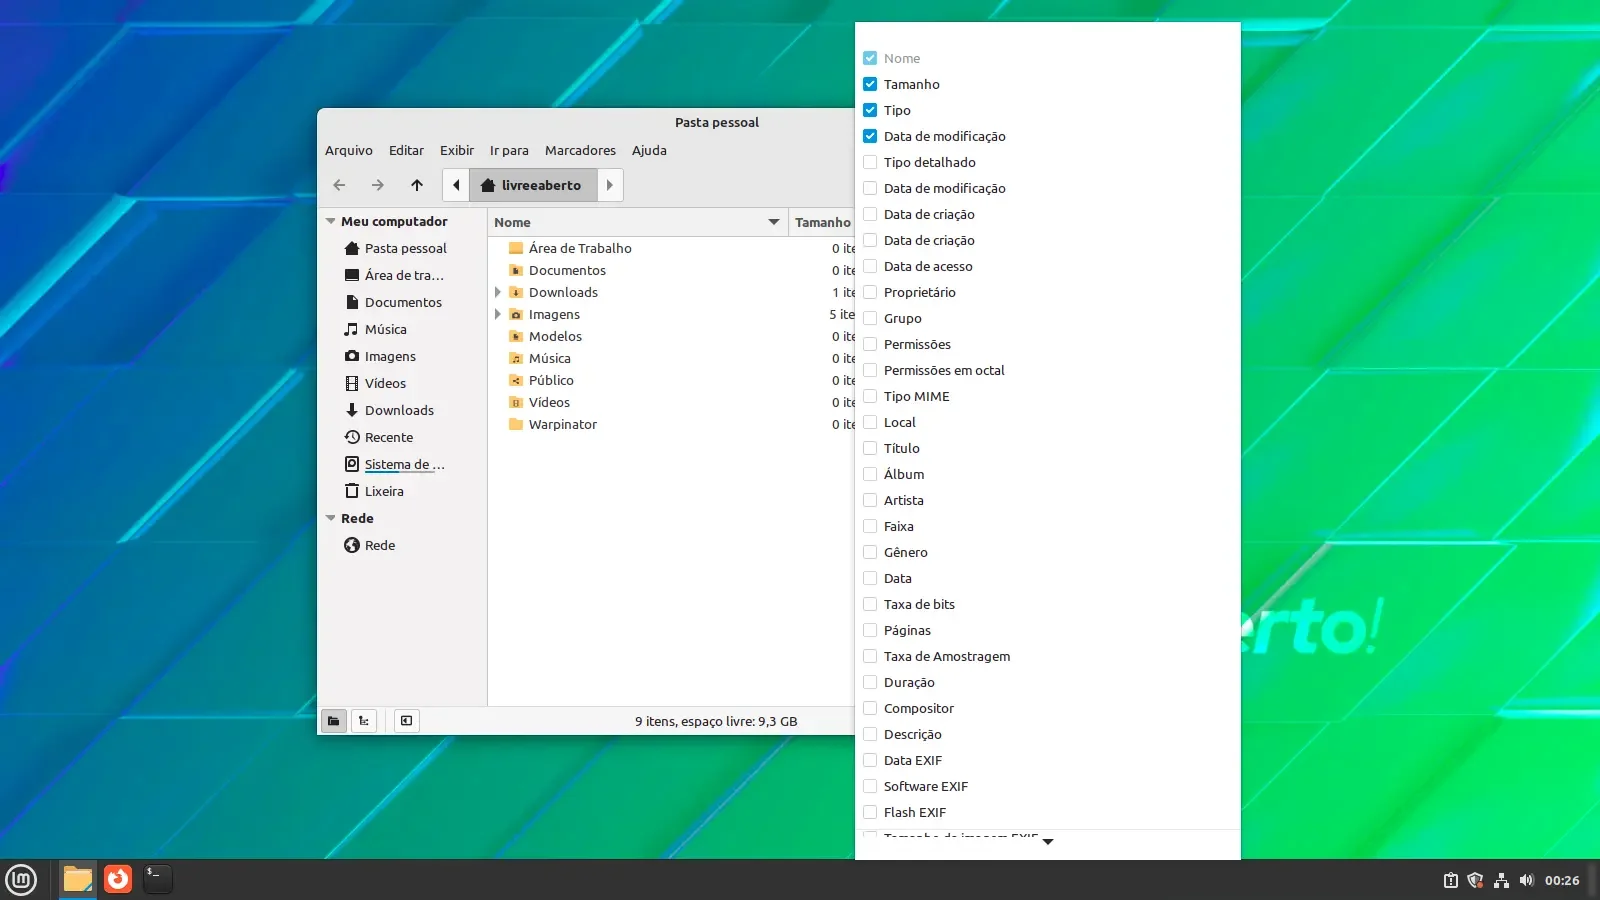Collapse the Meu computador section
1600x900 pixels.
[x=331, y=221]
